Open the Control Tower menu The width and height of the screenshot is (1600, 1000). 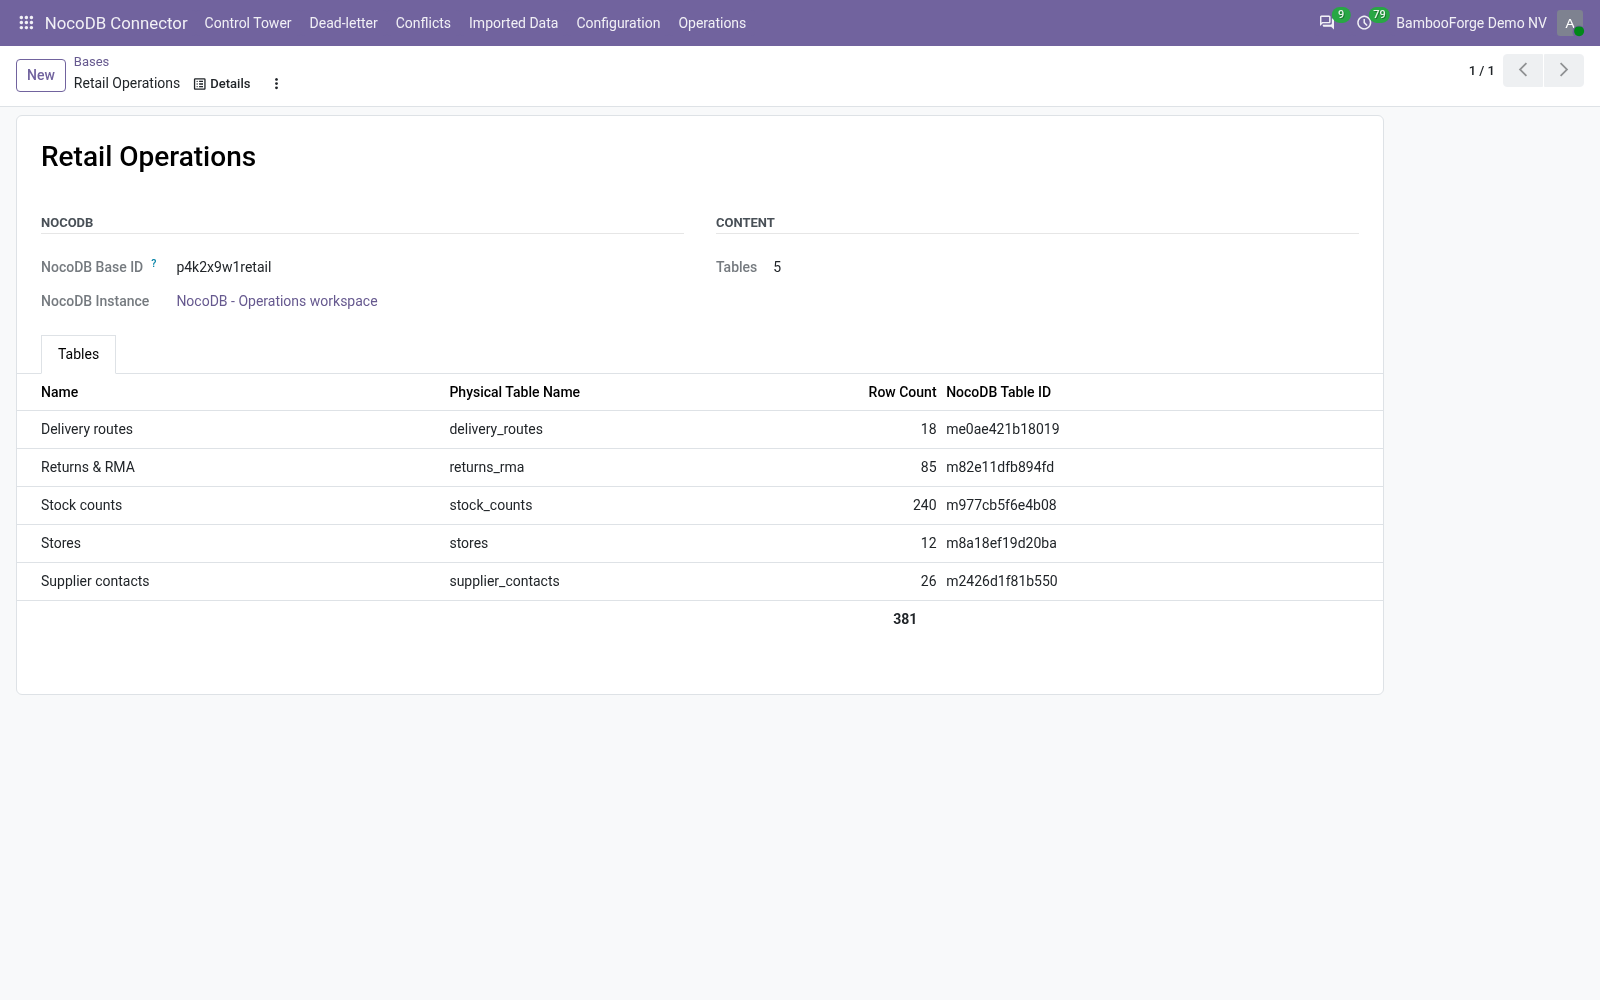click(x=248, y=23)
